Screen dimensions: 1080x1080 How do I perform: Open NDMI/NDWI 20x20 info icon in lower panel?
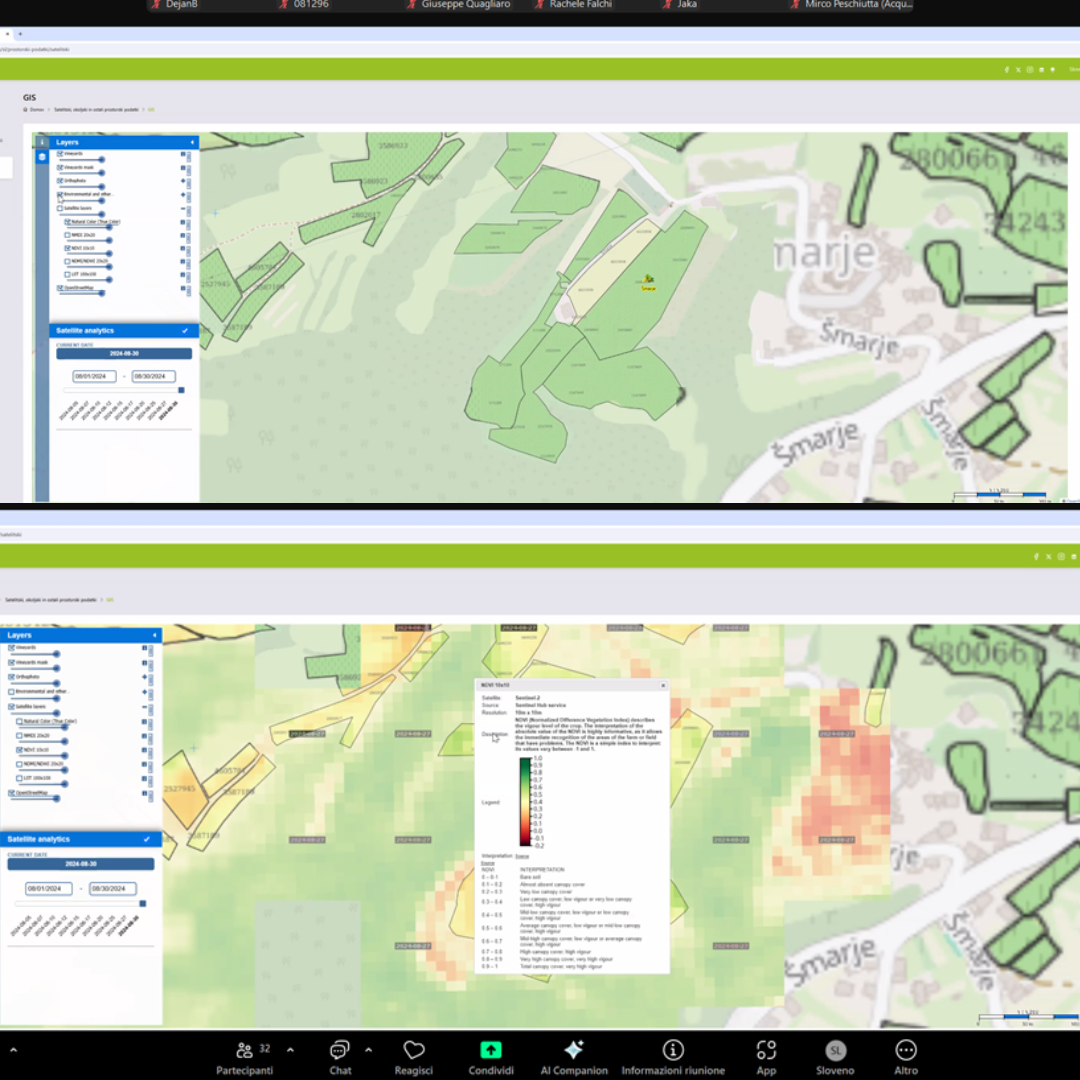pos(145,764)
